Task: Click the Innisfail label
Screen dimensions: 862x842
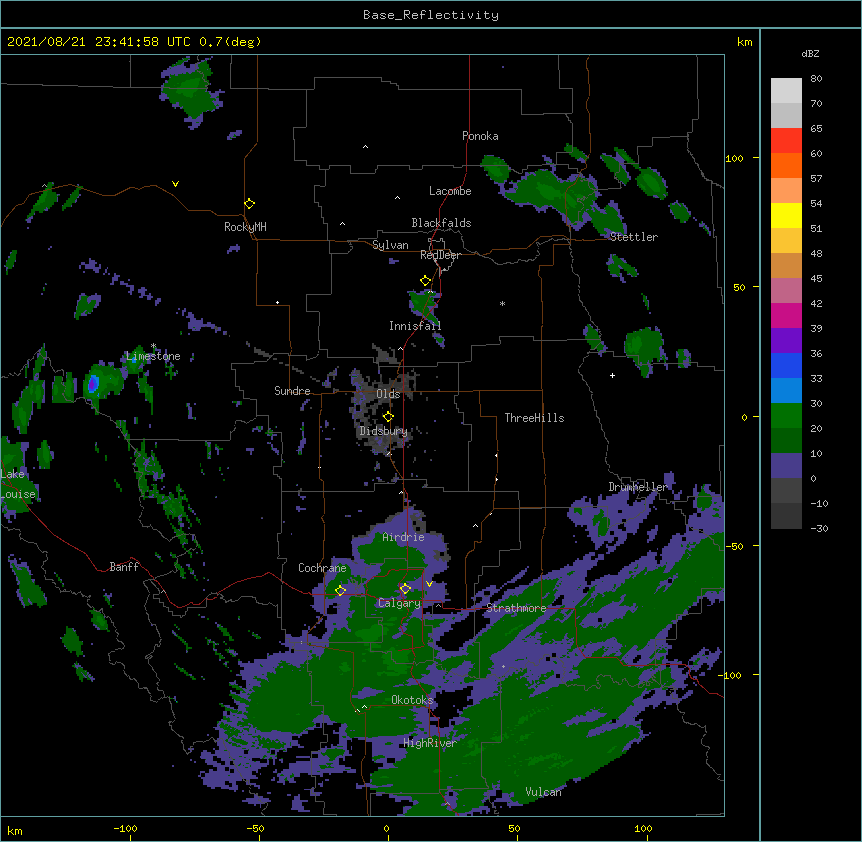Action: coord(415,326)
